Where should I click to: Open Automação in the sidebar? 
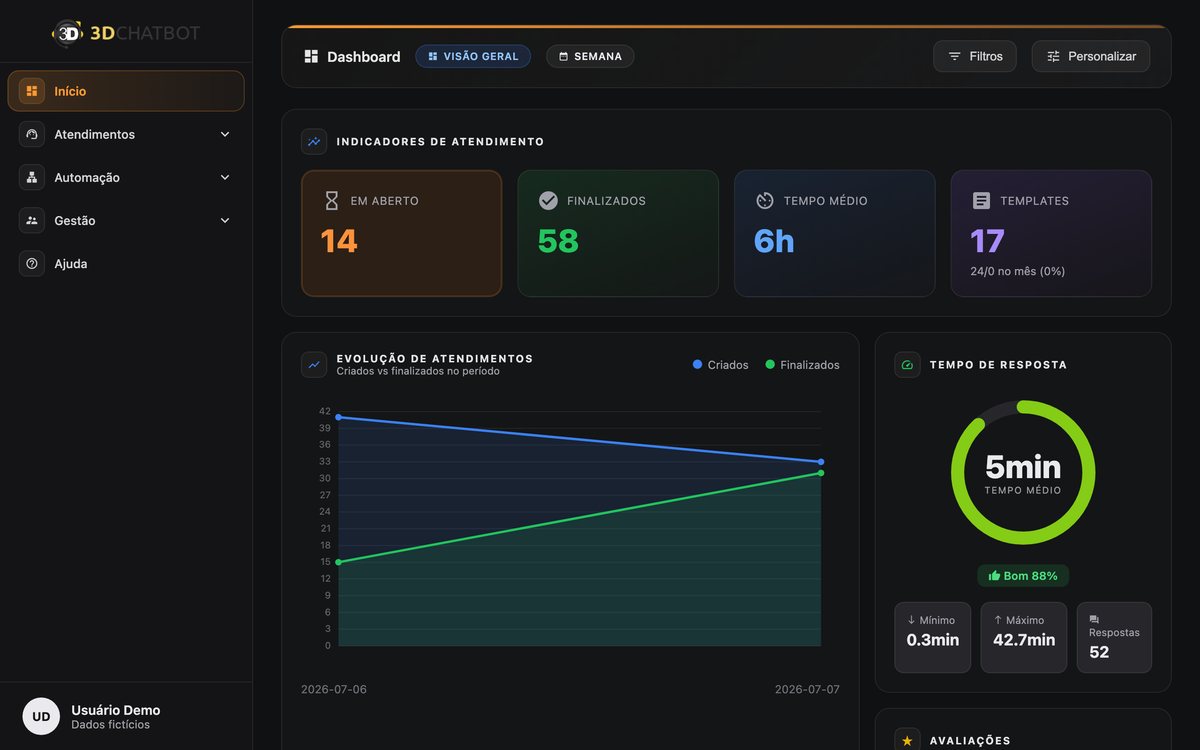pos(126,177)
